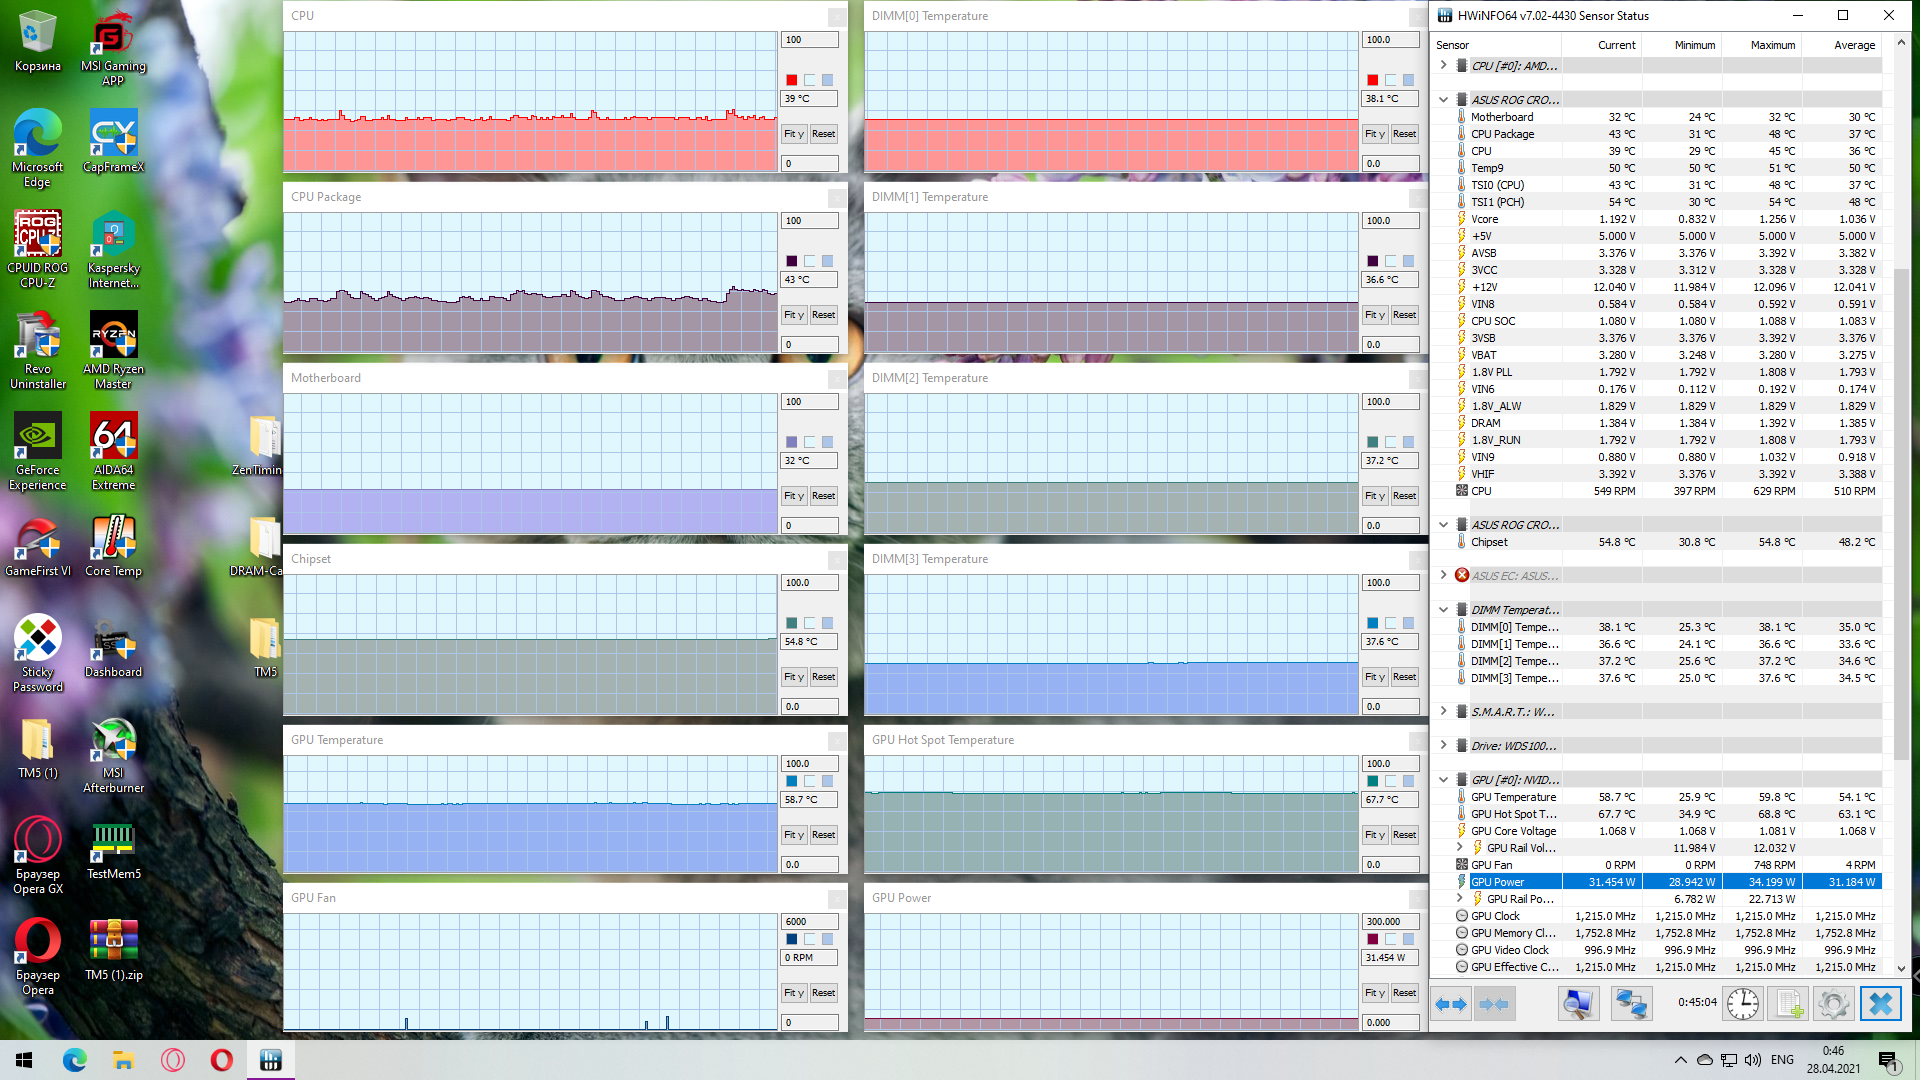Click HWiNFO icon in taskbar
This screenshot has height=1080, width=1920.
270,1060
